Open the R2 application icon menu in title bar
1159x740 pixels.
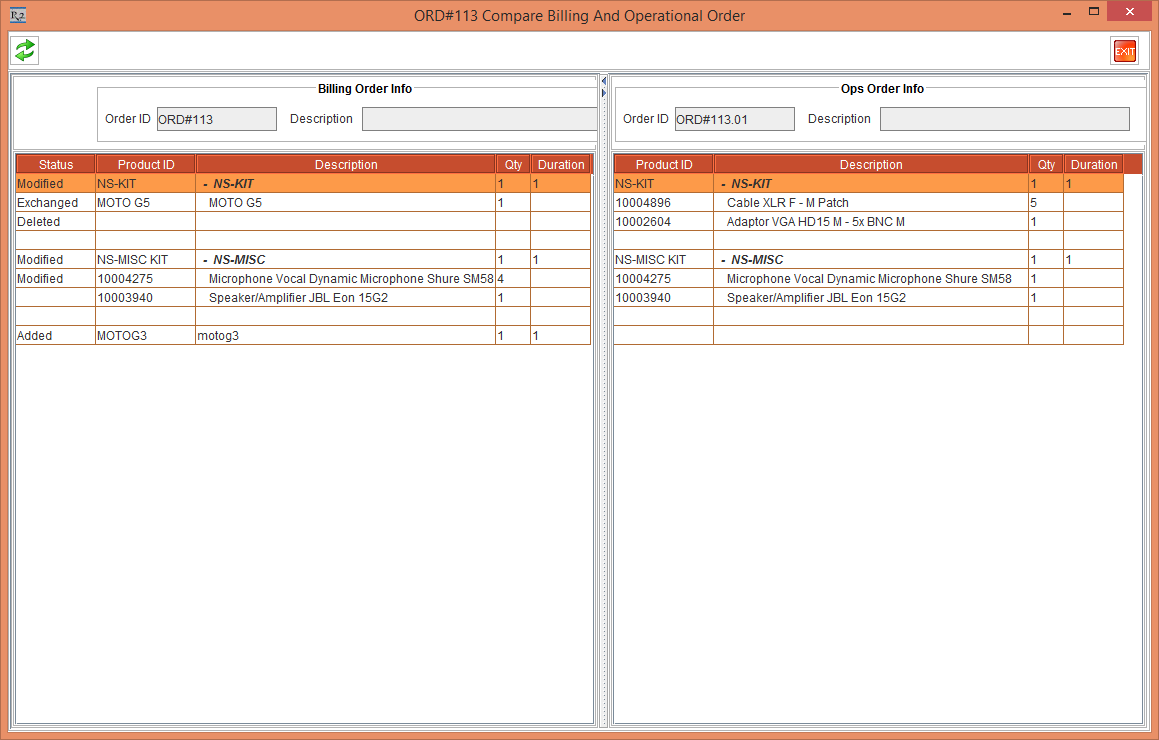pos(17,15)
